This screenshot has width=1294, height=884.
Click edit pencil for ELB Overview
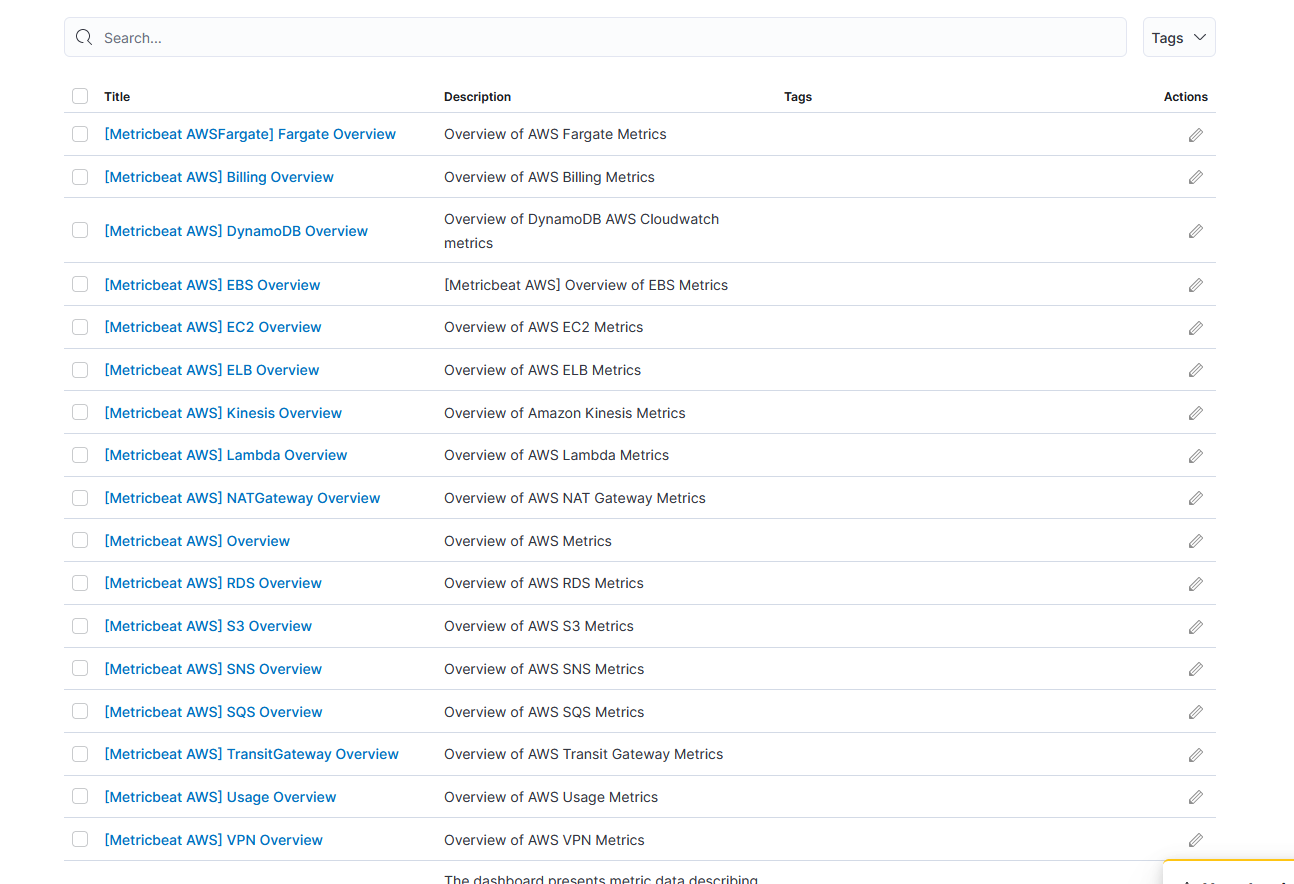pos(1195,370)
